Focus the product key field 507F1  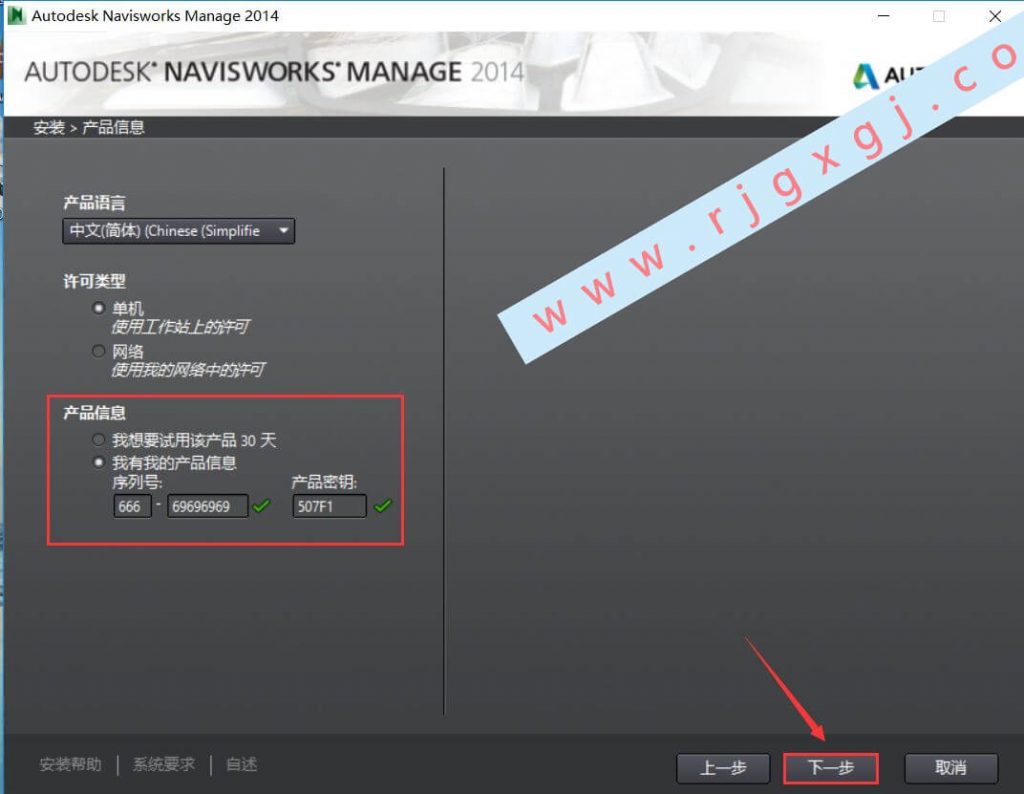click(x=329, y=506)
